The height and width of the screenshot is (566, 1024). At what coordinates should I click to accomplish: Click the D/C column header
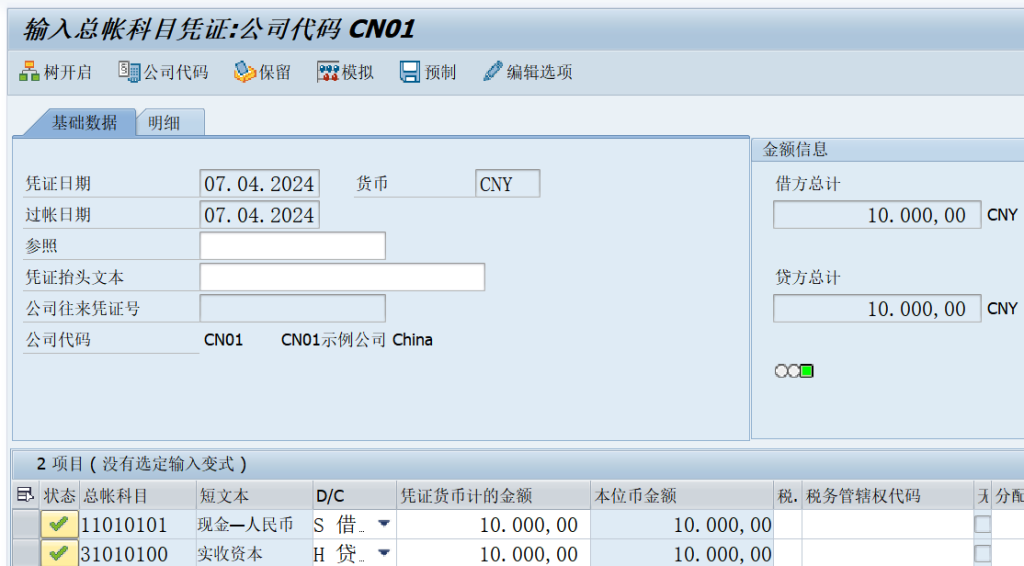[355, 495]
